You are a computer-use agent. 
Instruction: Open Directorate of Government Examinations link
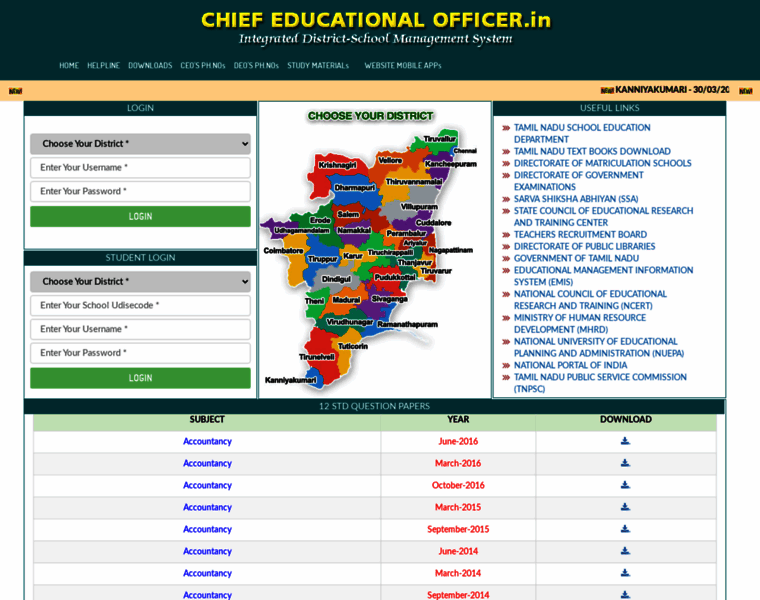point(578,181)
